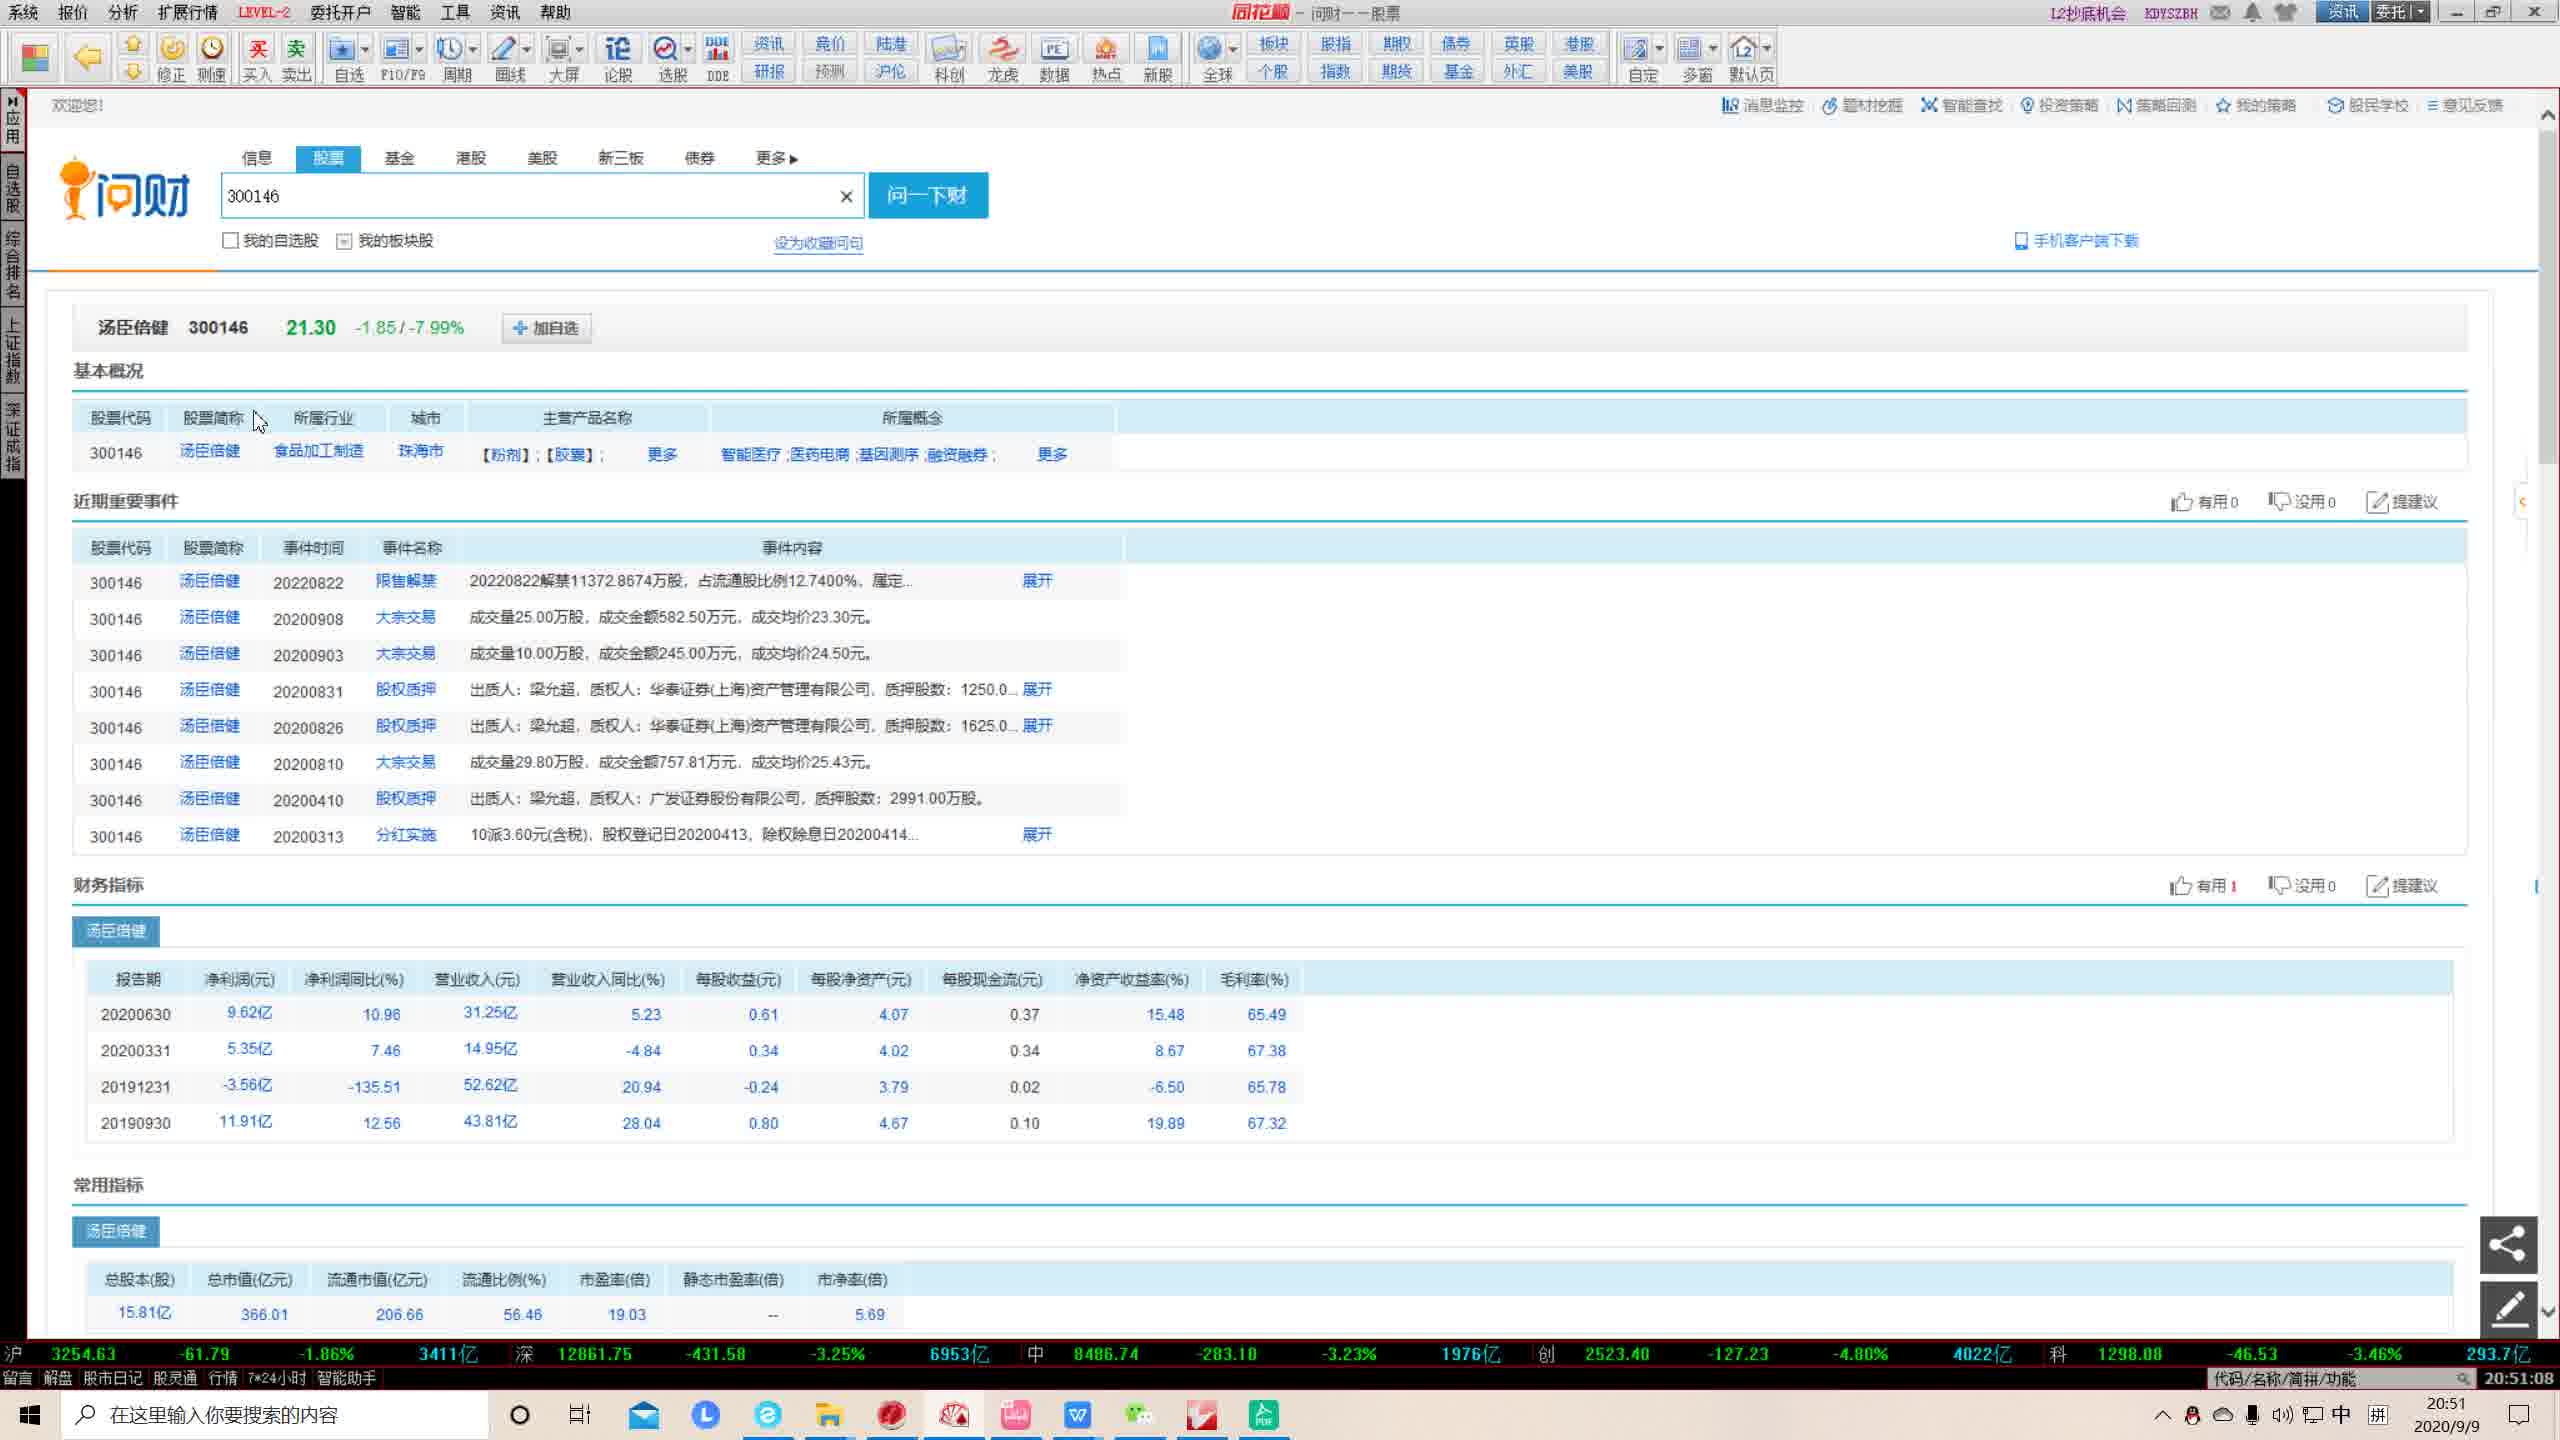Image resolution: width=2560 pixels, height=1440 pixels.
Task: Expand the 周期 dropdown arrow
Action: [x=473, y=49]
